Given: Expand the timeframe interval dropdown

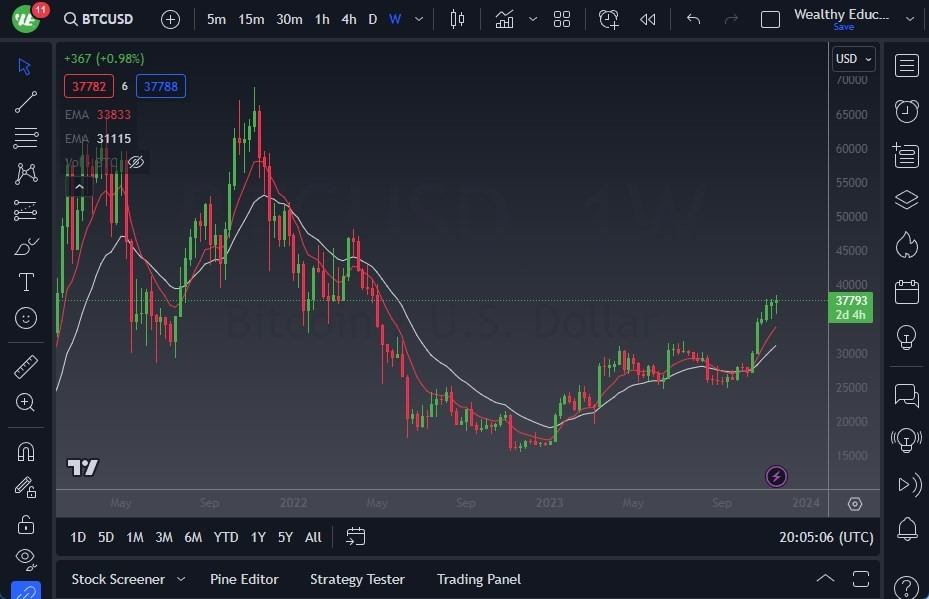Looking at the screenshot, I should point(418,18).
